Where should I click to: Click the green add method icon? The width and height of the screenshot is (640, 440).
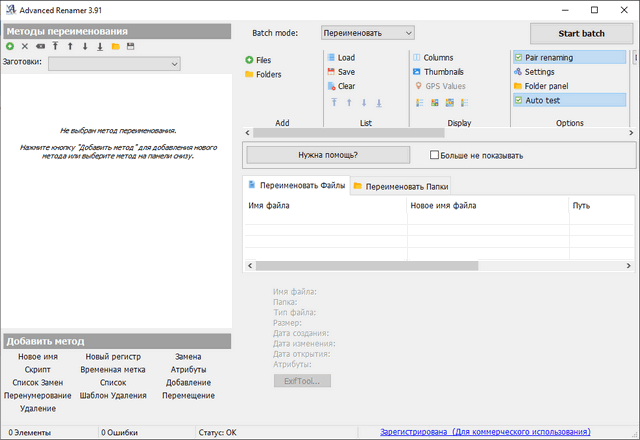coord(10,47)
